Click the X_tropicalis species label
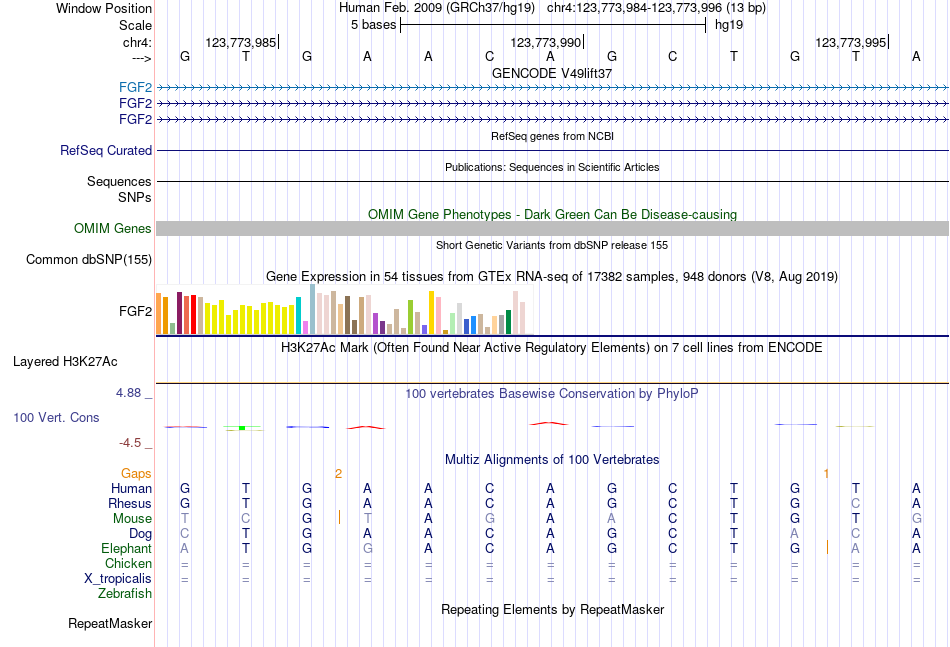 click(118, 579)
